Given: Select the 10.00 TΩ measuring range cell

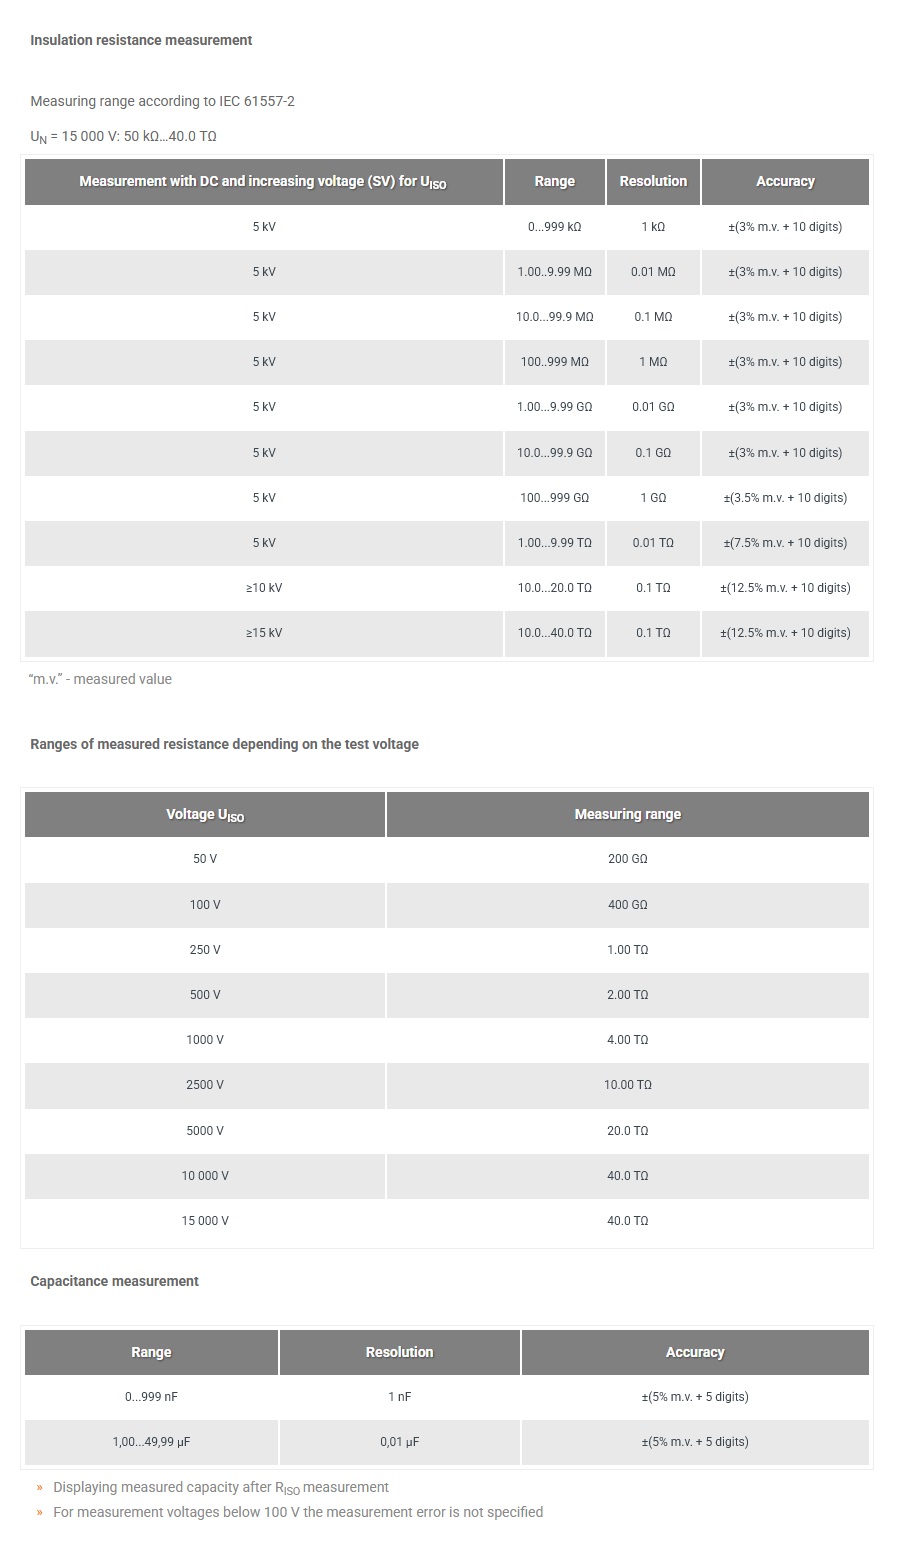Looking at the screenshot, I should 627,1085.
